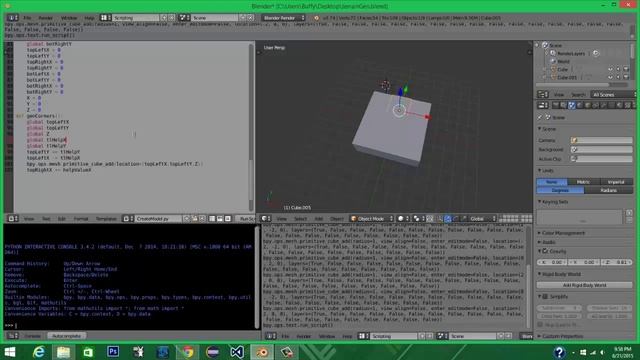Select None unit system

pyautogui.click(x=552, y=182)
